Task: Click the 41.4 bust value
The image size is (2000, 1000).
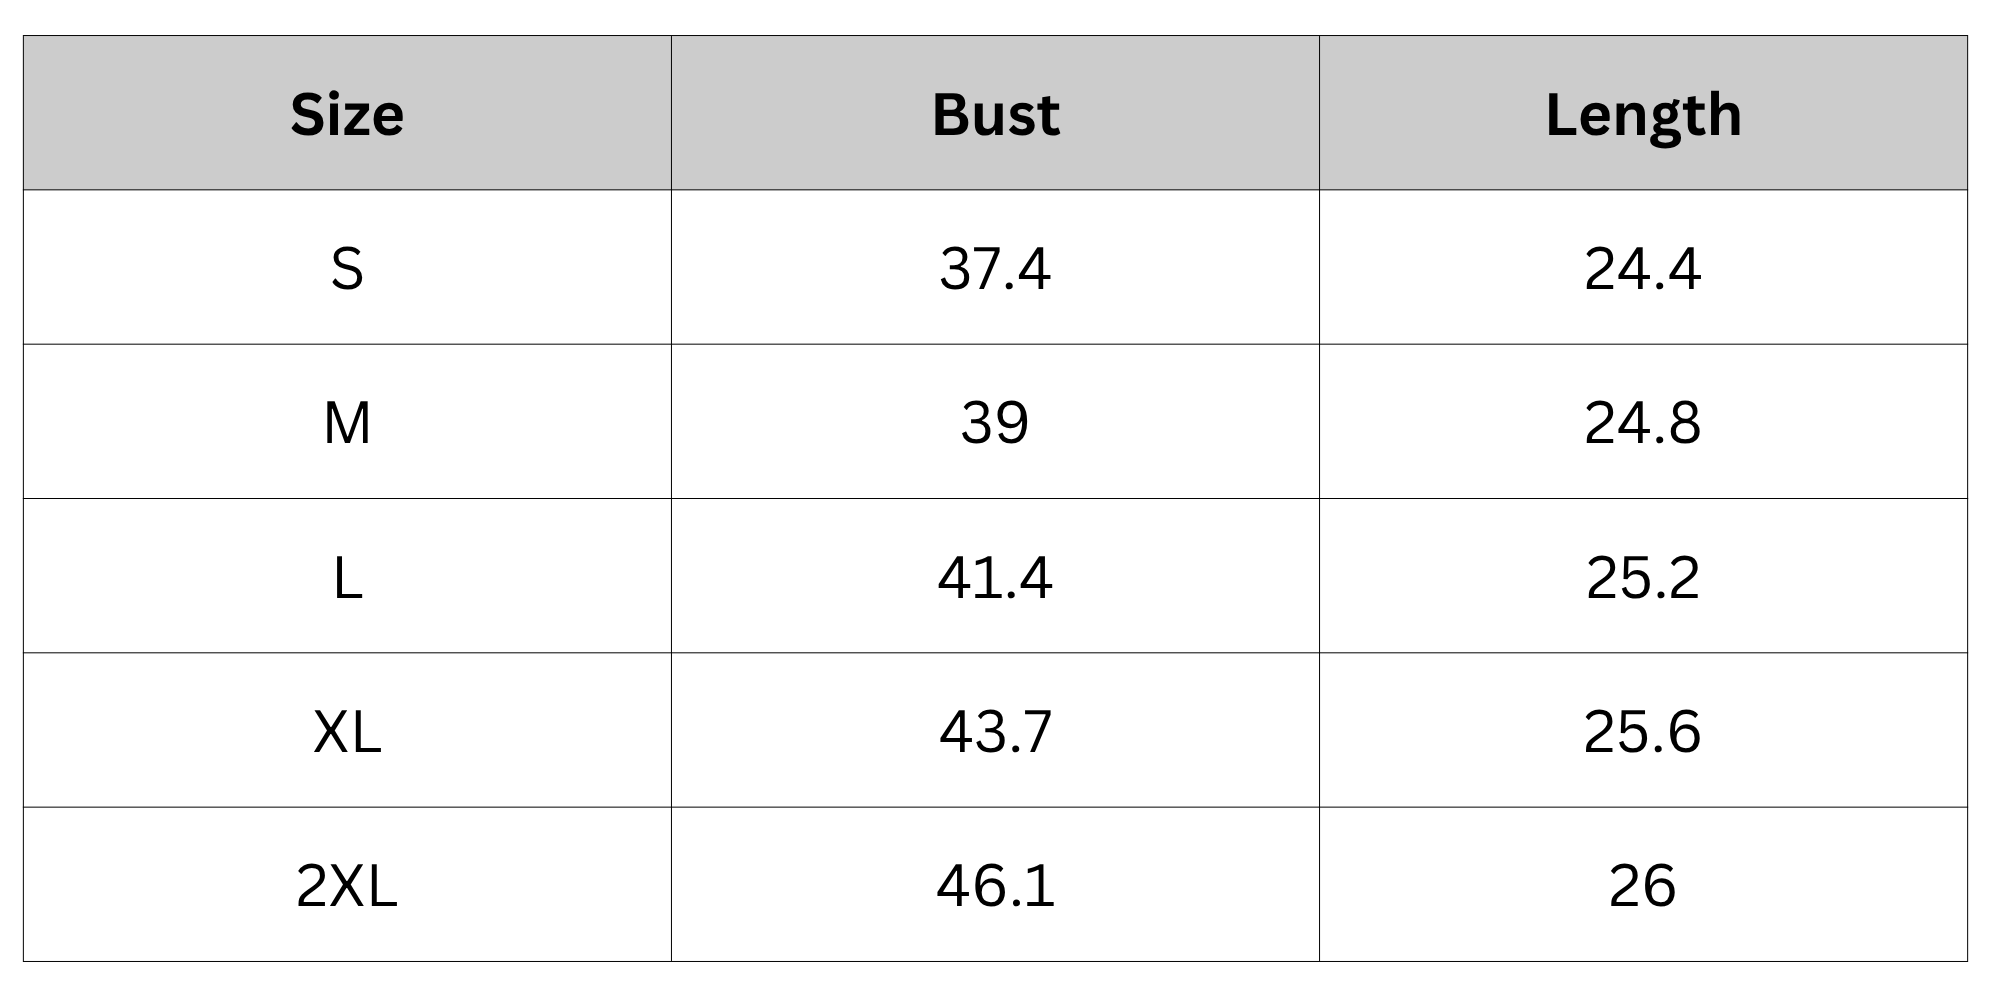Action: pos(995,576)
